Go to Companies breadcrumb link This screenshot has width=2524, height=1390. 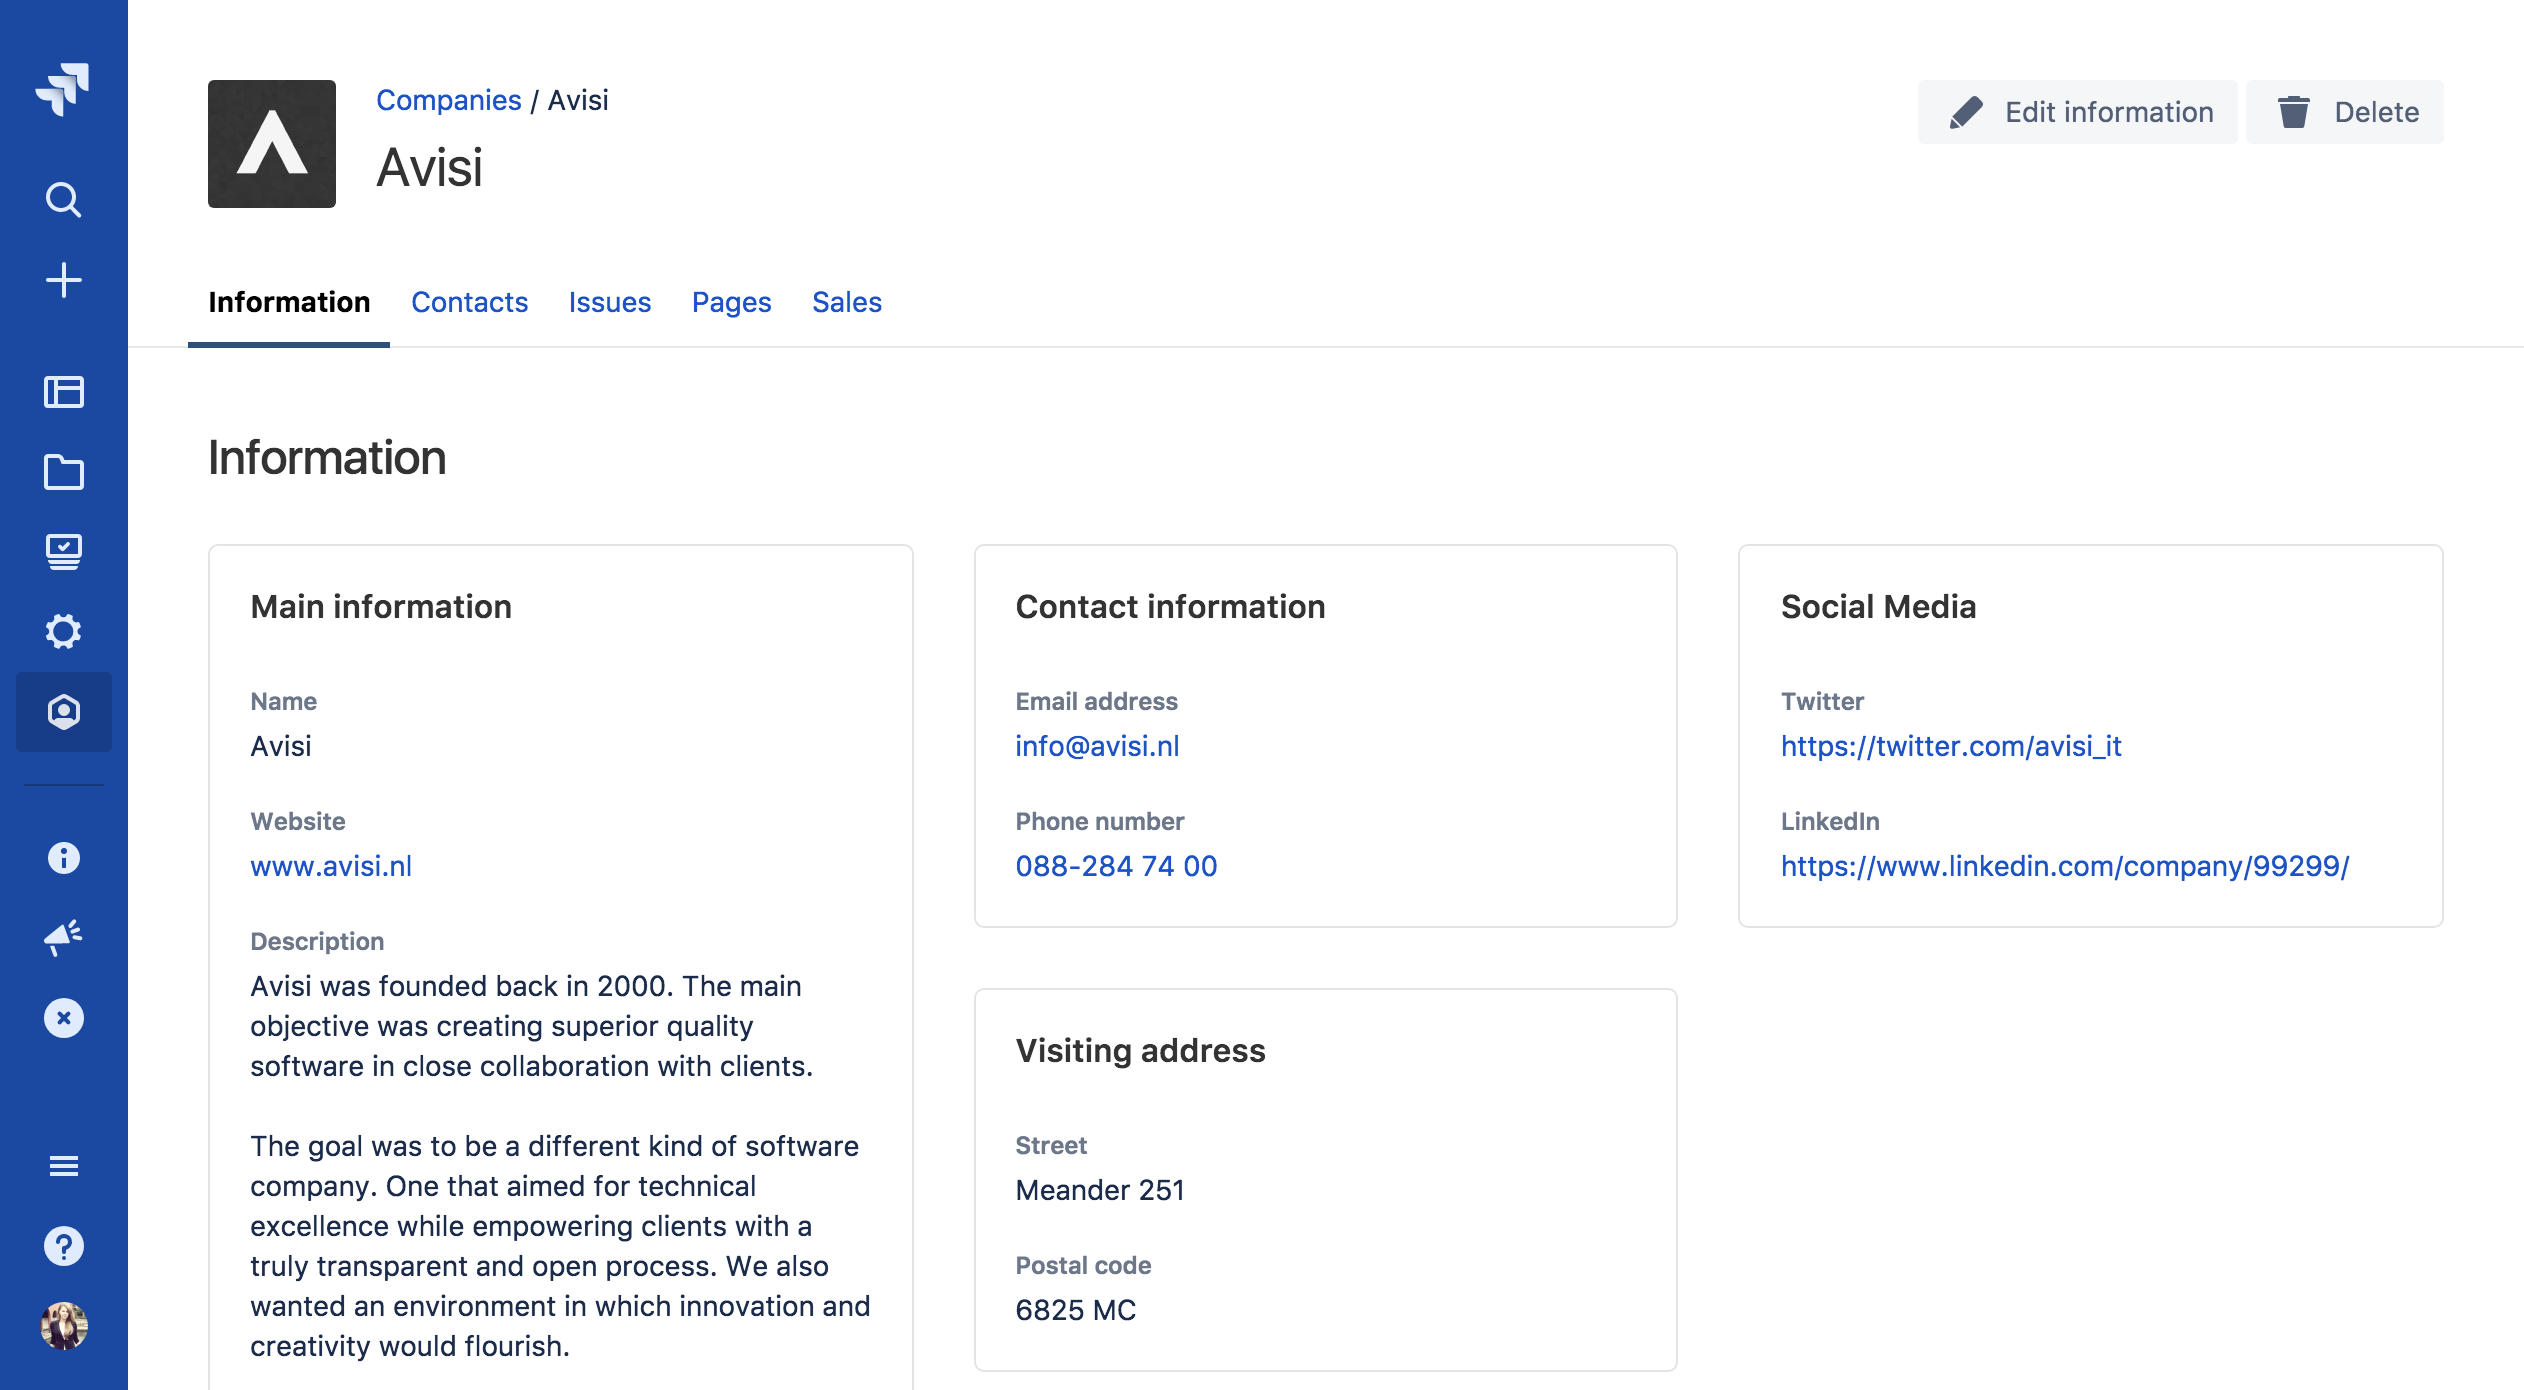click(449, 100)
